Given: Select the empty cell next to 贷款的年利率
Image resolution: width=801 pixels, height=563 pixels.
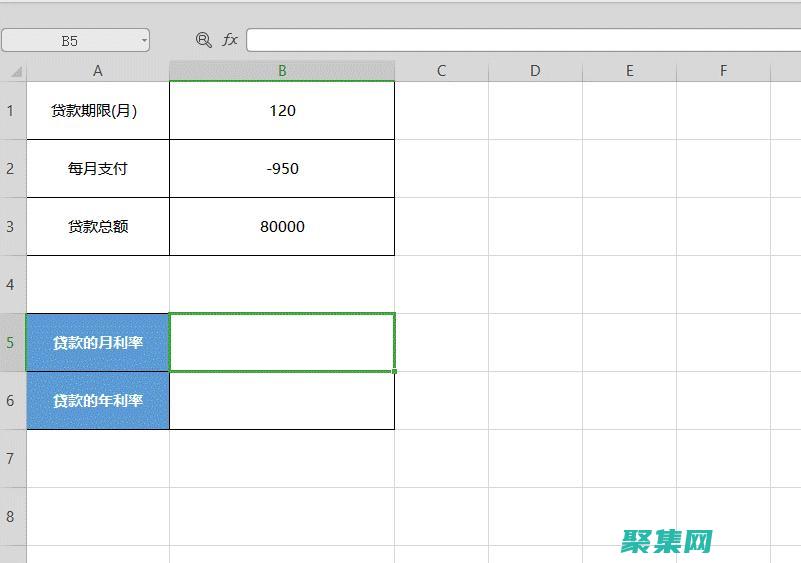Looking at the screenshot, I should (x=282, y=400).
